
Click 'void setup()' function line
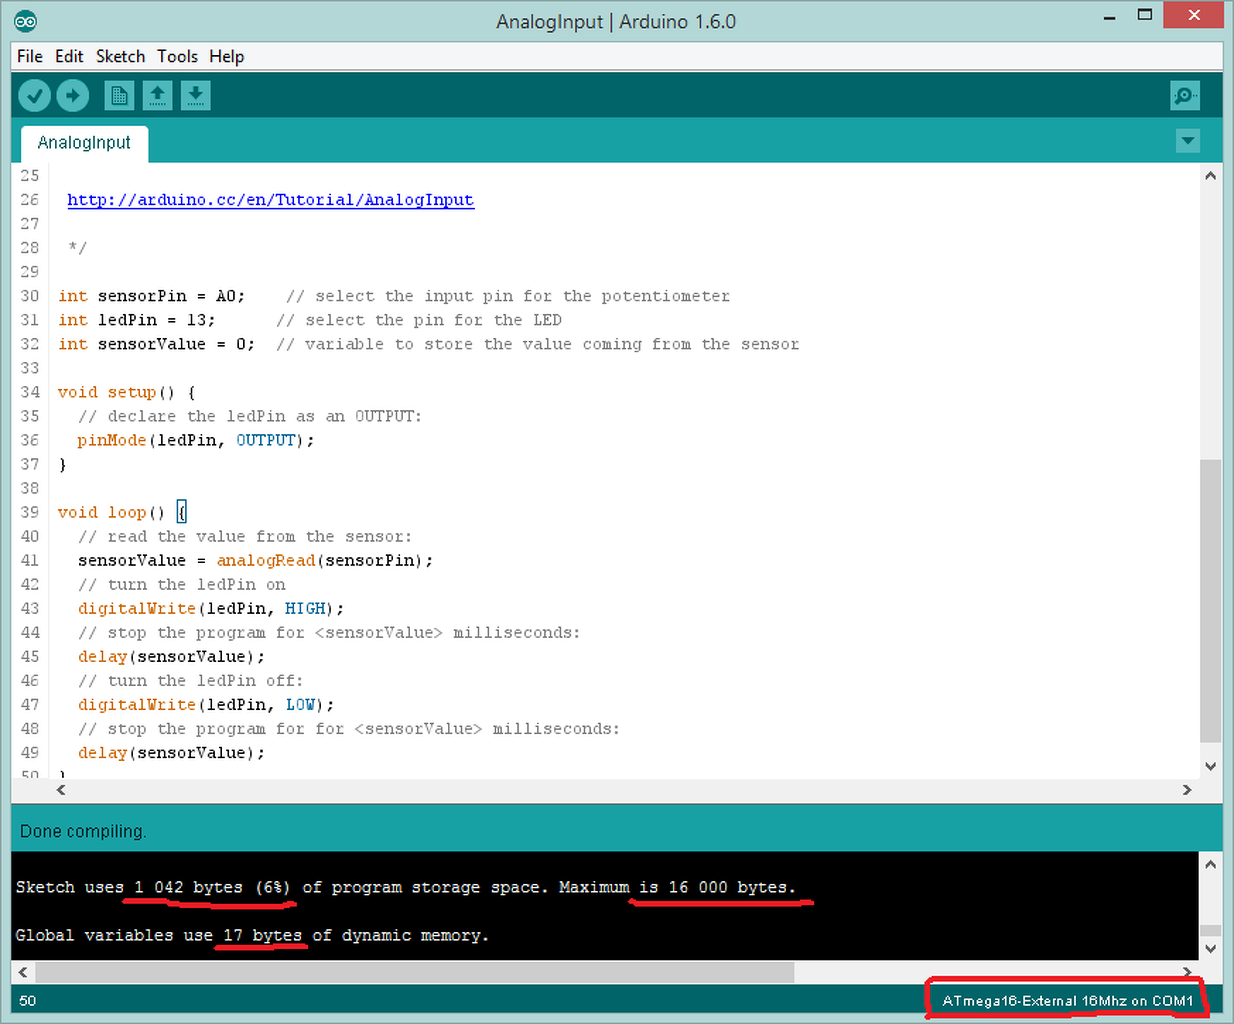[126, 392]
